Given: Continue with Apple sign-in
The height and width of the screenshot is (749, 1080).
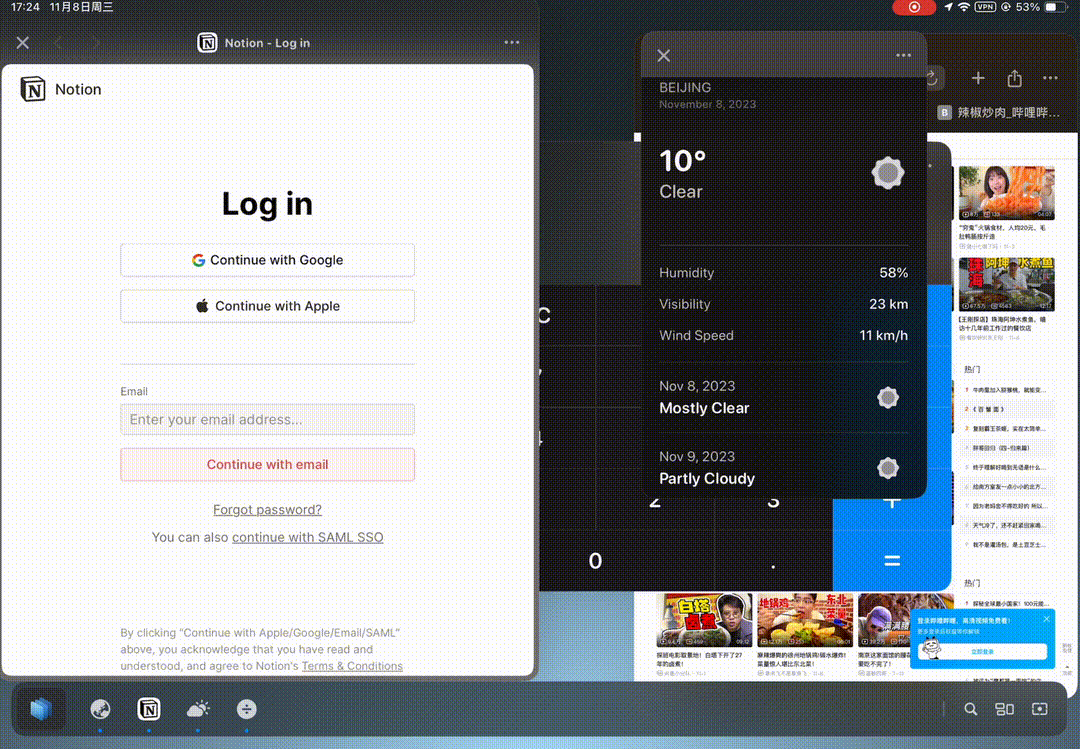Looking at the screenshot, I should click(267, 306).
